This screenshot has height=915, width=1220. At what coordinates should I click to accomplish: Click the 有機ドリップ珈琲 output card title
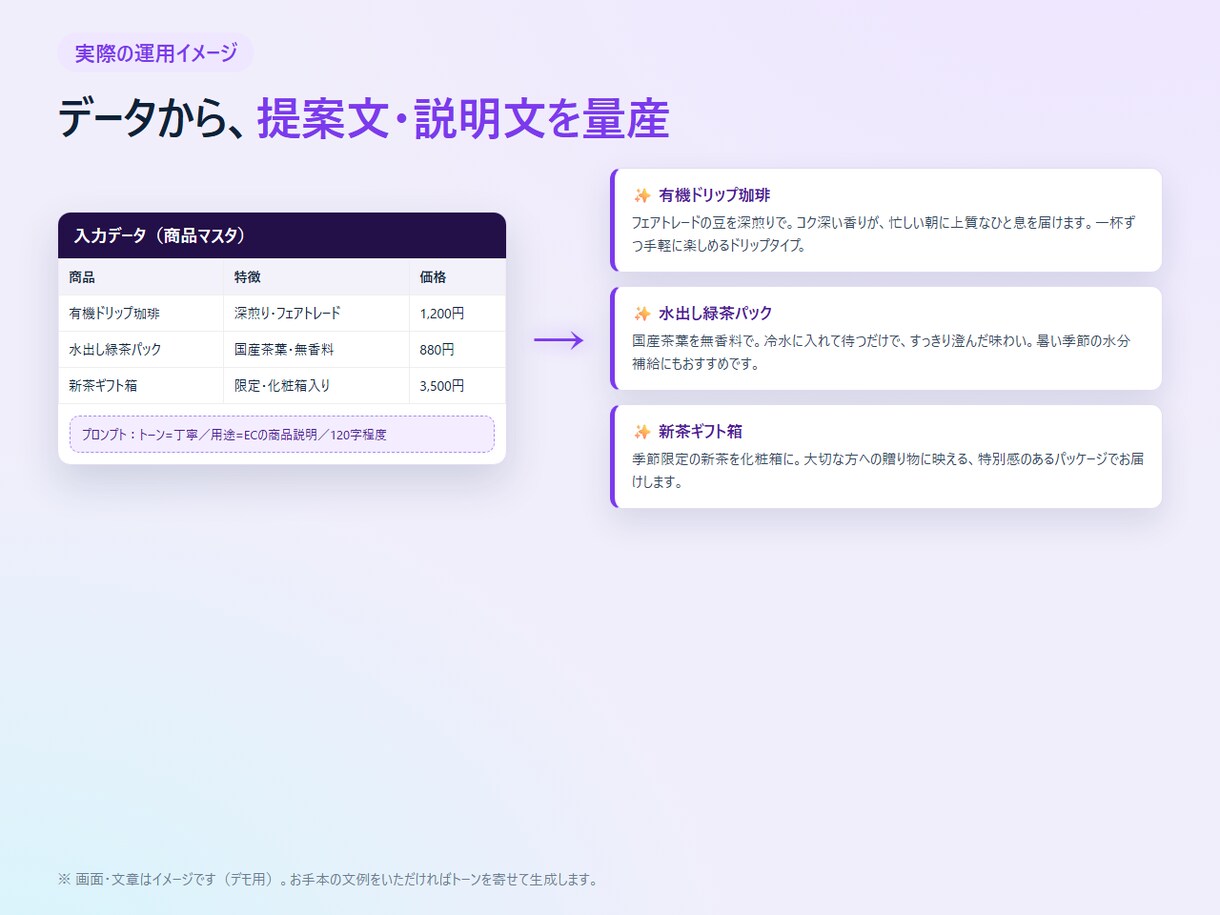(714, 195)
